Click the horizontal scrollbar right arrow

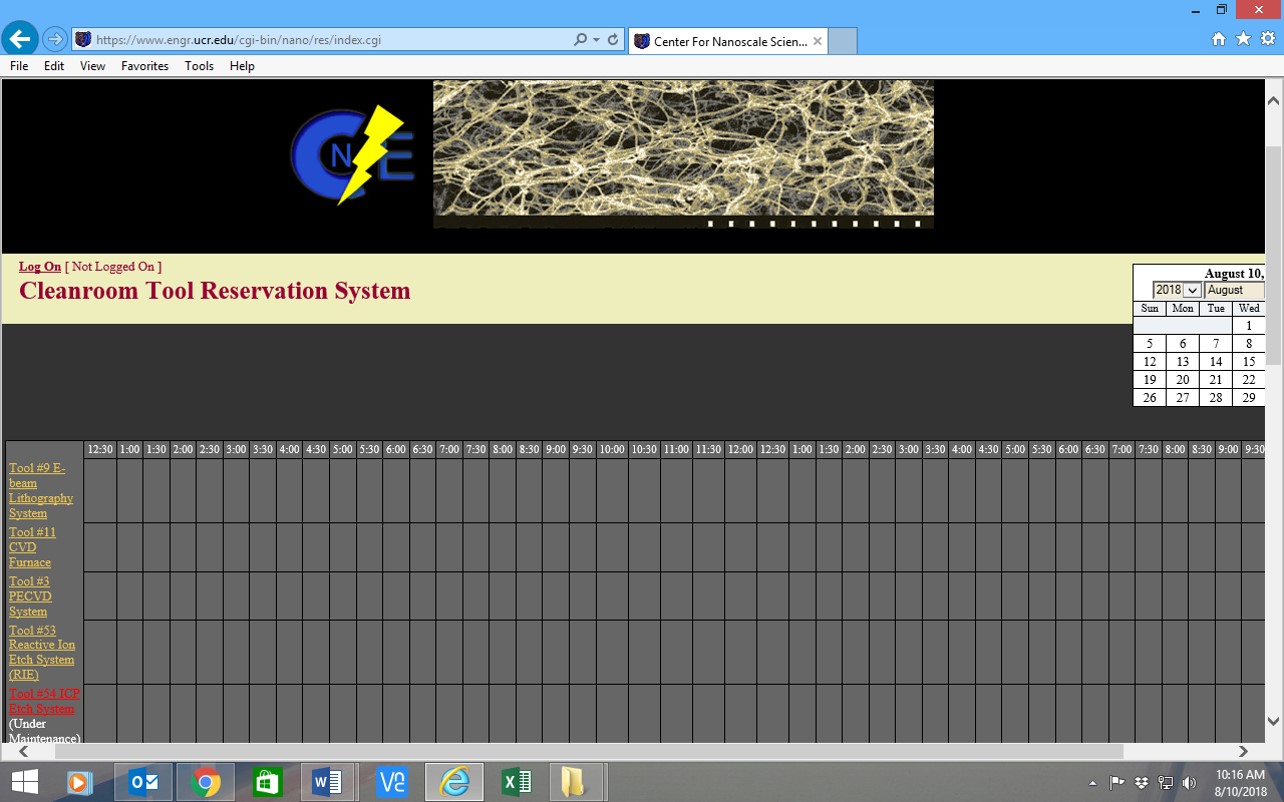1243,751
